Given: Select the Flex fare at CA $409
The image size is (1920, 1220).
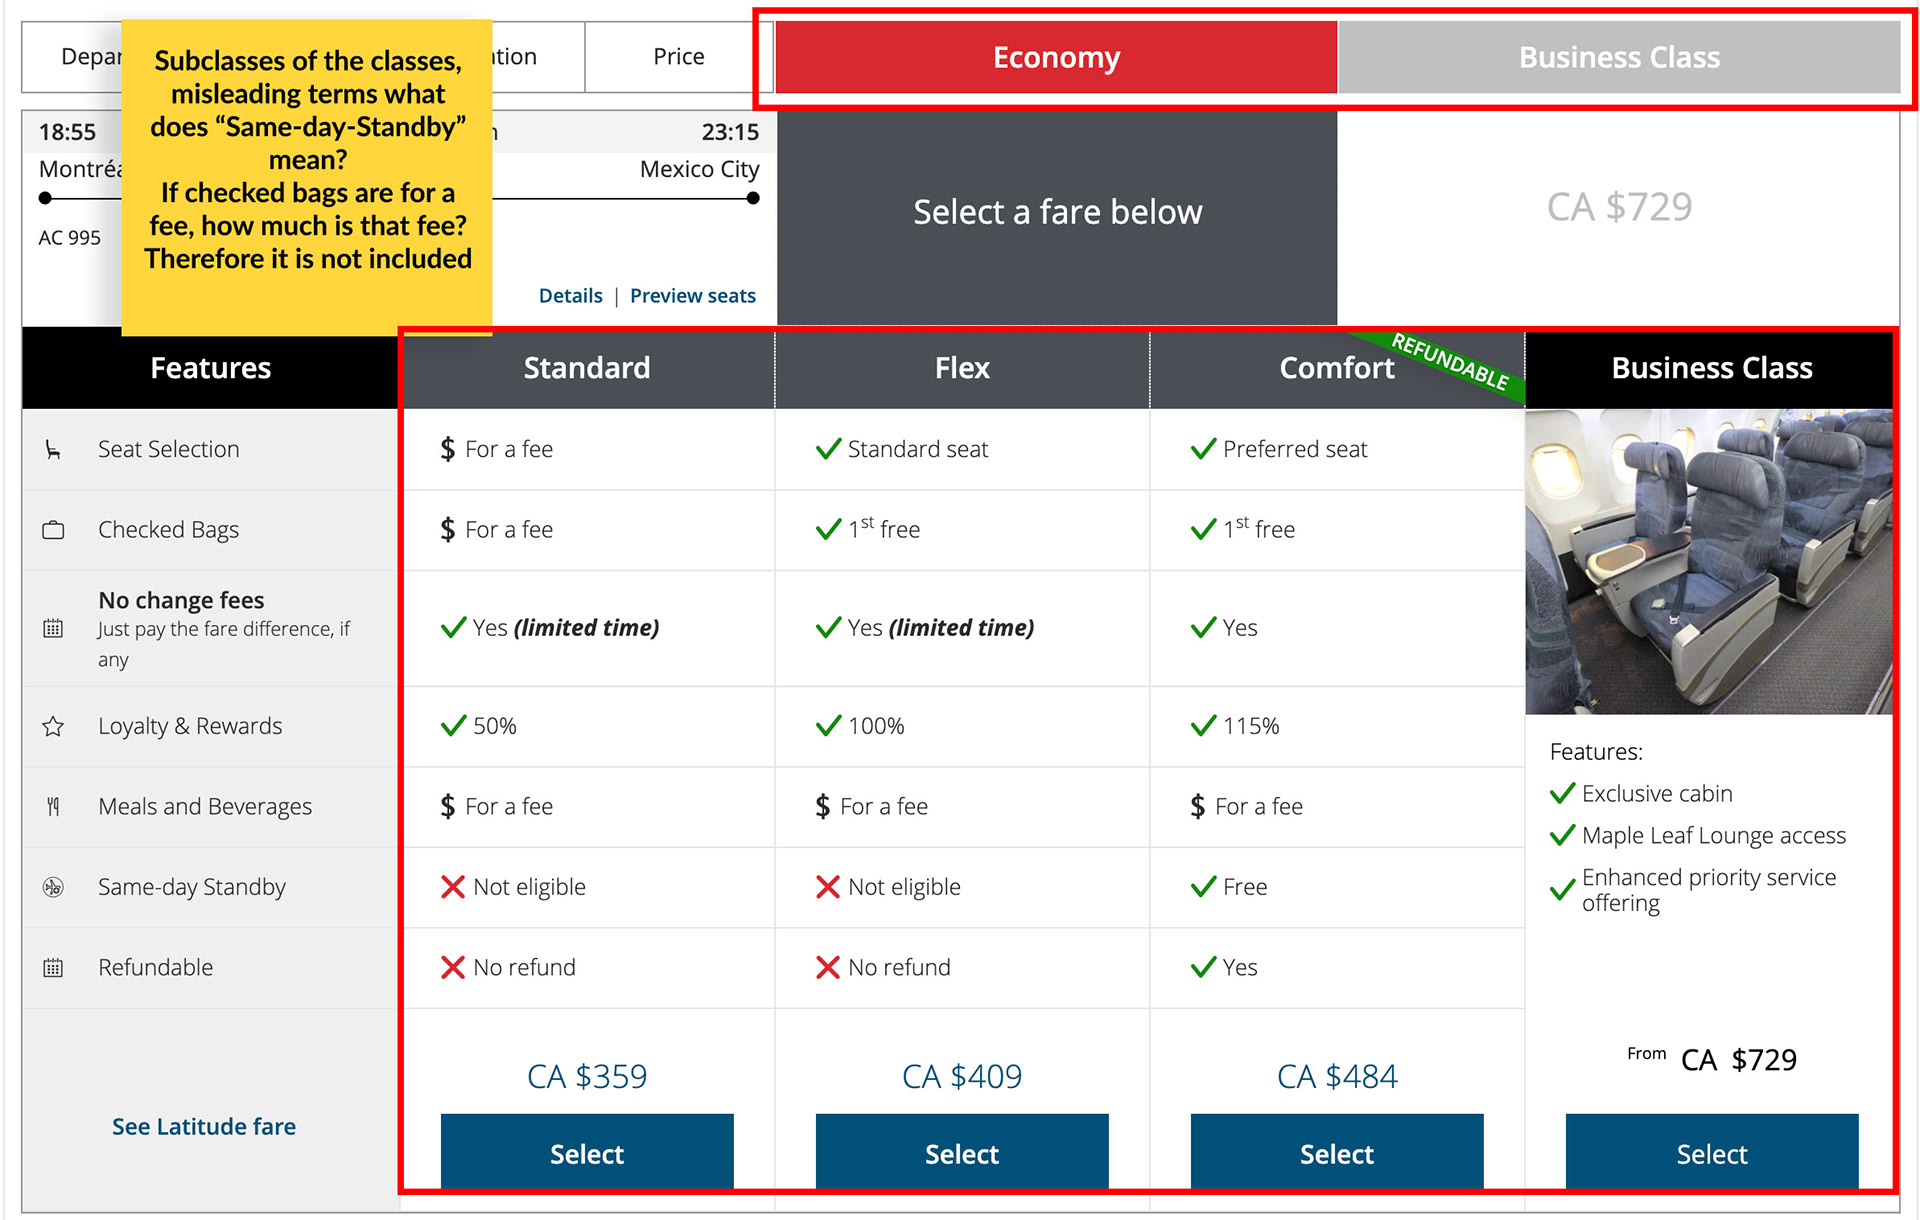Looking at the screenshot, I should point(962,1153).
